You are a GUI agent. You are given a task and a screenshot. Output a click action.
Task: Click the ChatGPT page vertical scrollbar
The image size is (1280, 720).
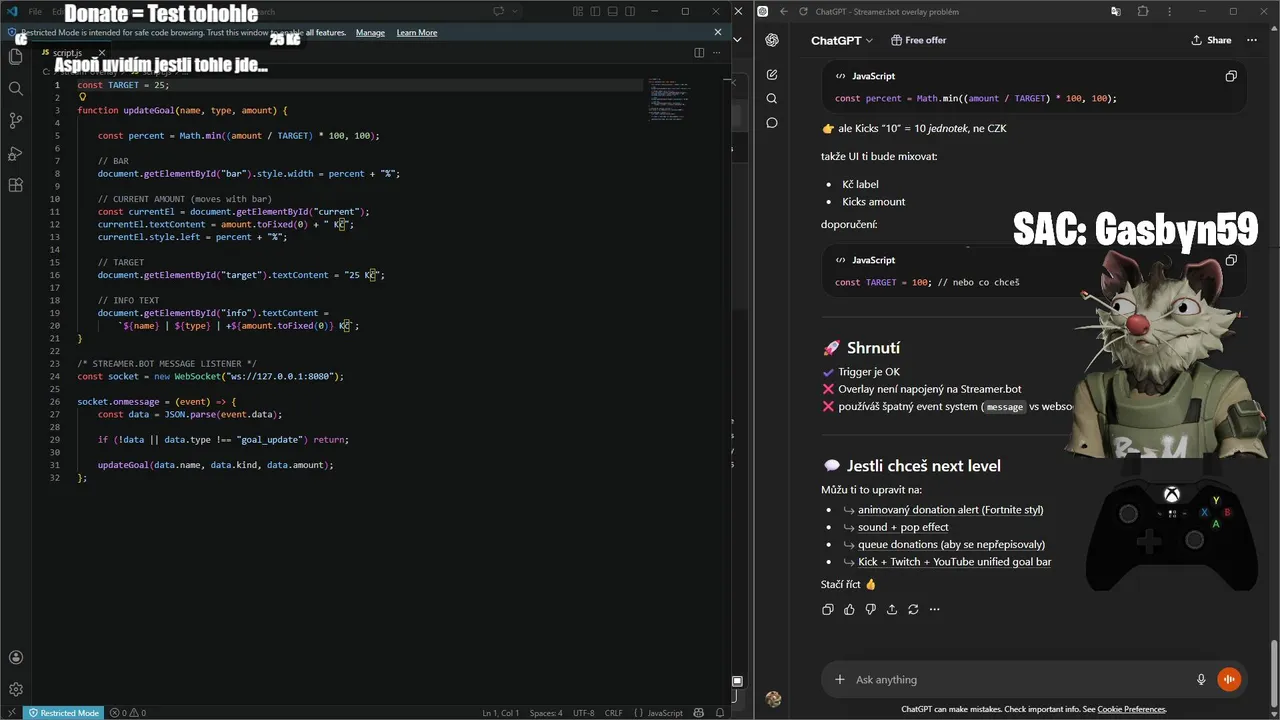tap(1273, 672)
